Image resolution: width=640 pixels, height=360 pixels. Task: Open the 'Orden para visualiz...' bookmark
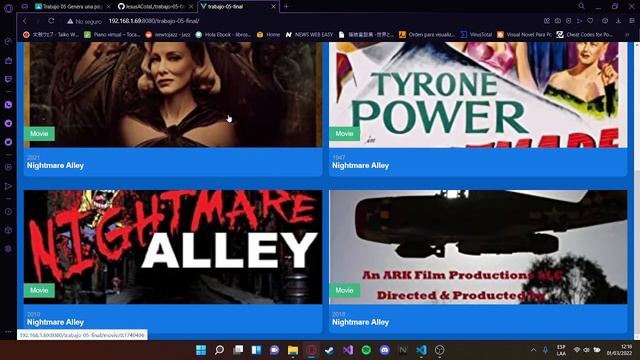pos(427,35)
